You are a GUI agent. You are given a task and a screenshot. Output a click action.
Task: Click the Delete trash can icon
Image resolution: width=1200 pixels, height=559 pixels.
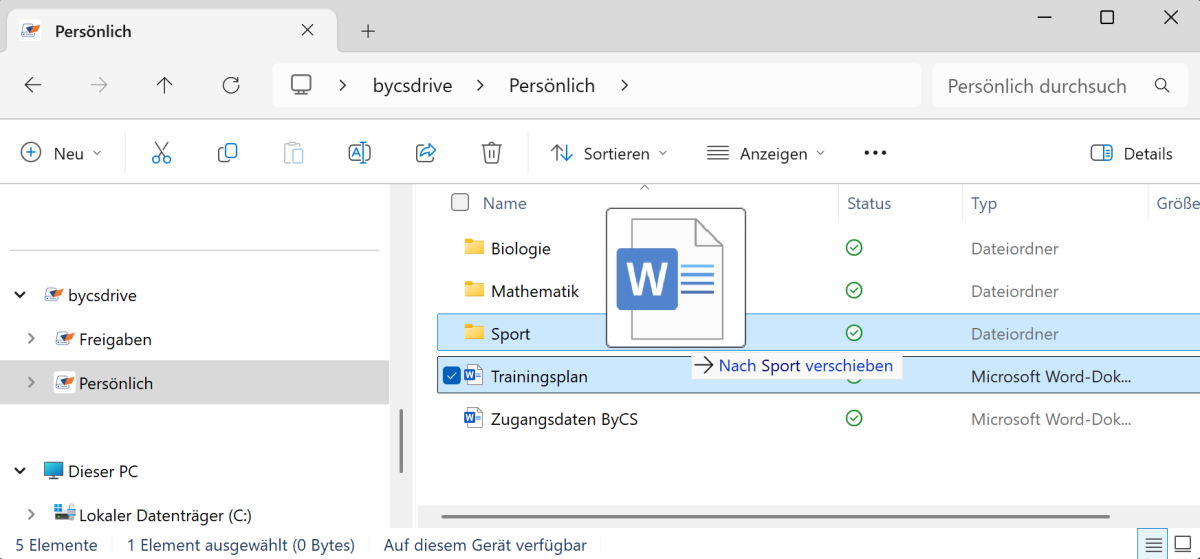pyautogui.click(x=491, y=153)
